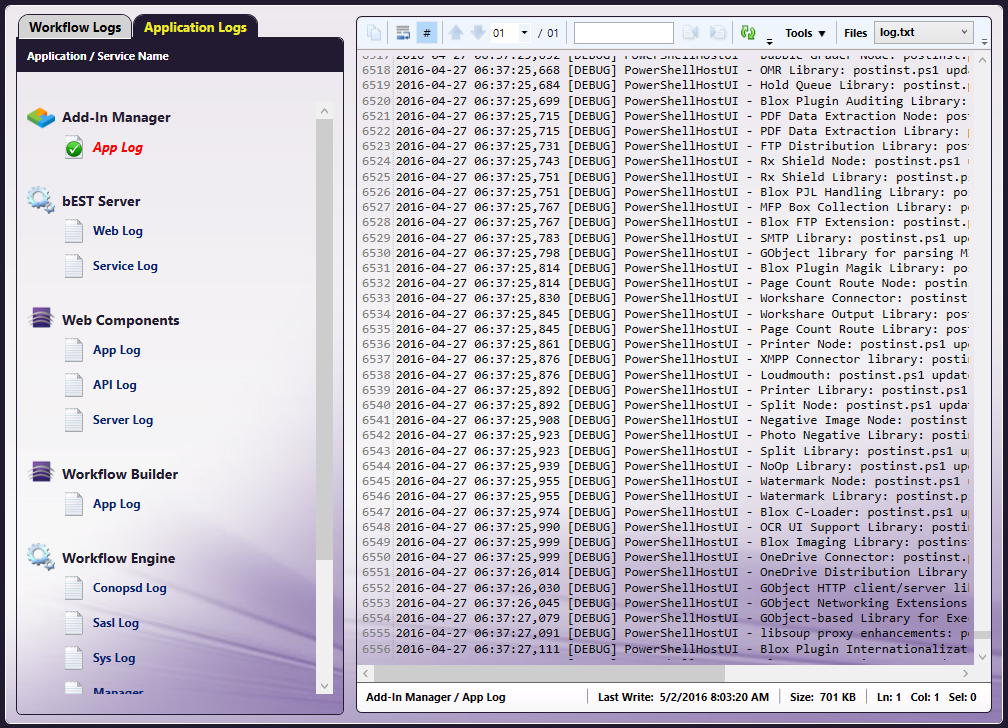Toggle line numbers with the # button

pos(427,33)
